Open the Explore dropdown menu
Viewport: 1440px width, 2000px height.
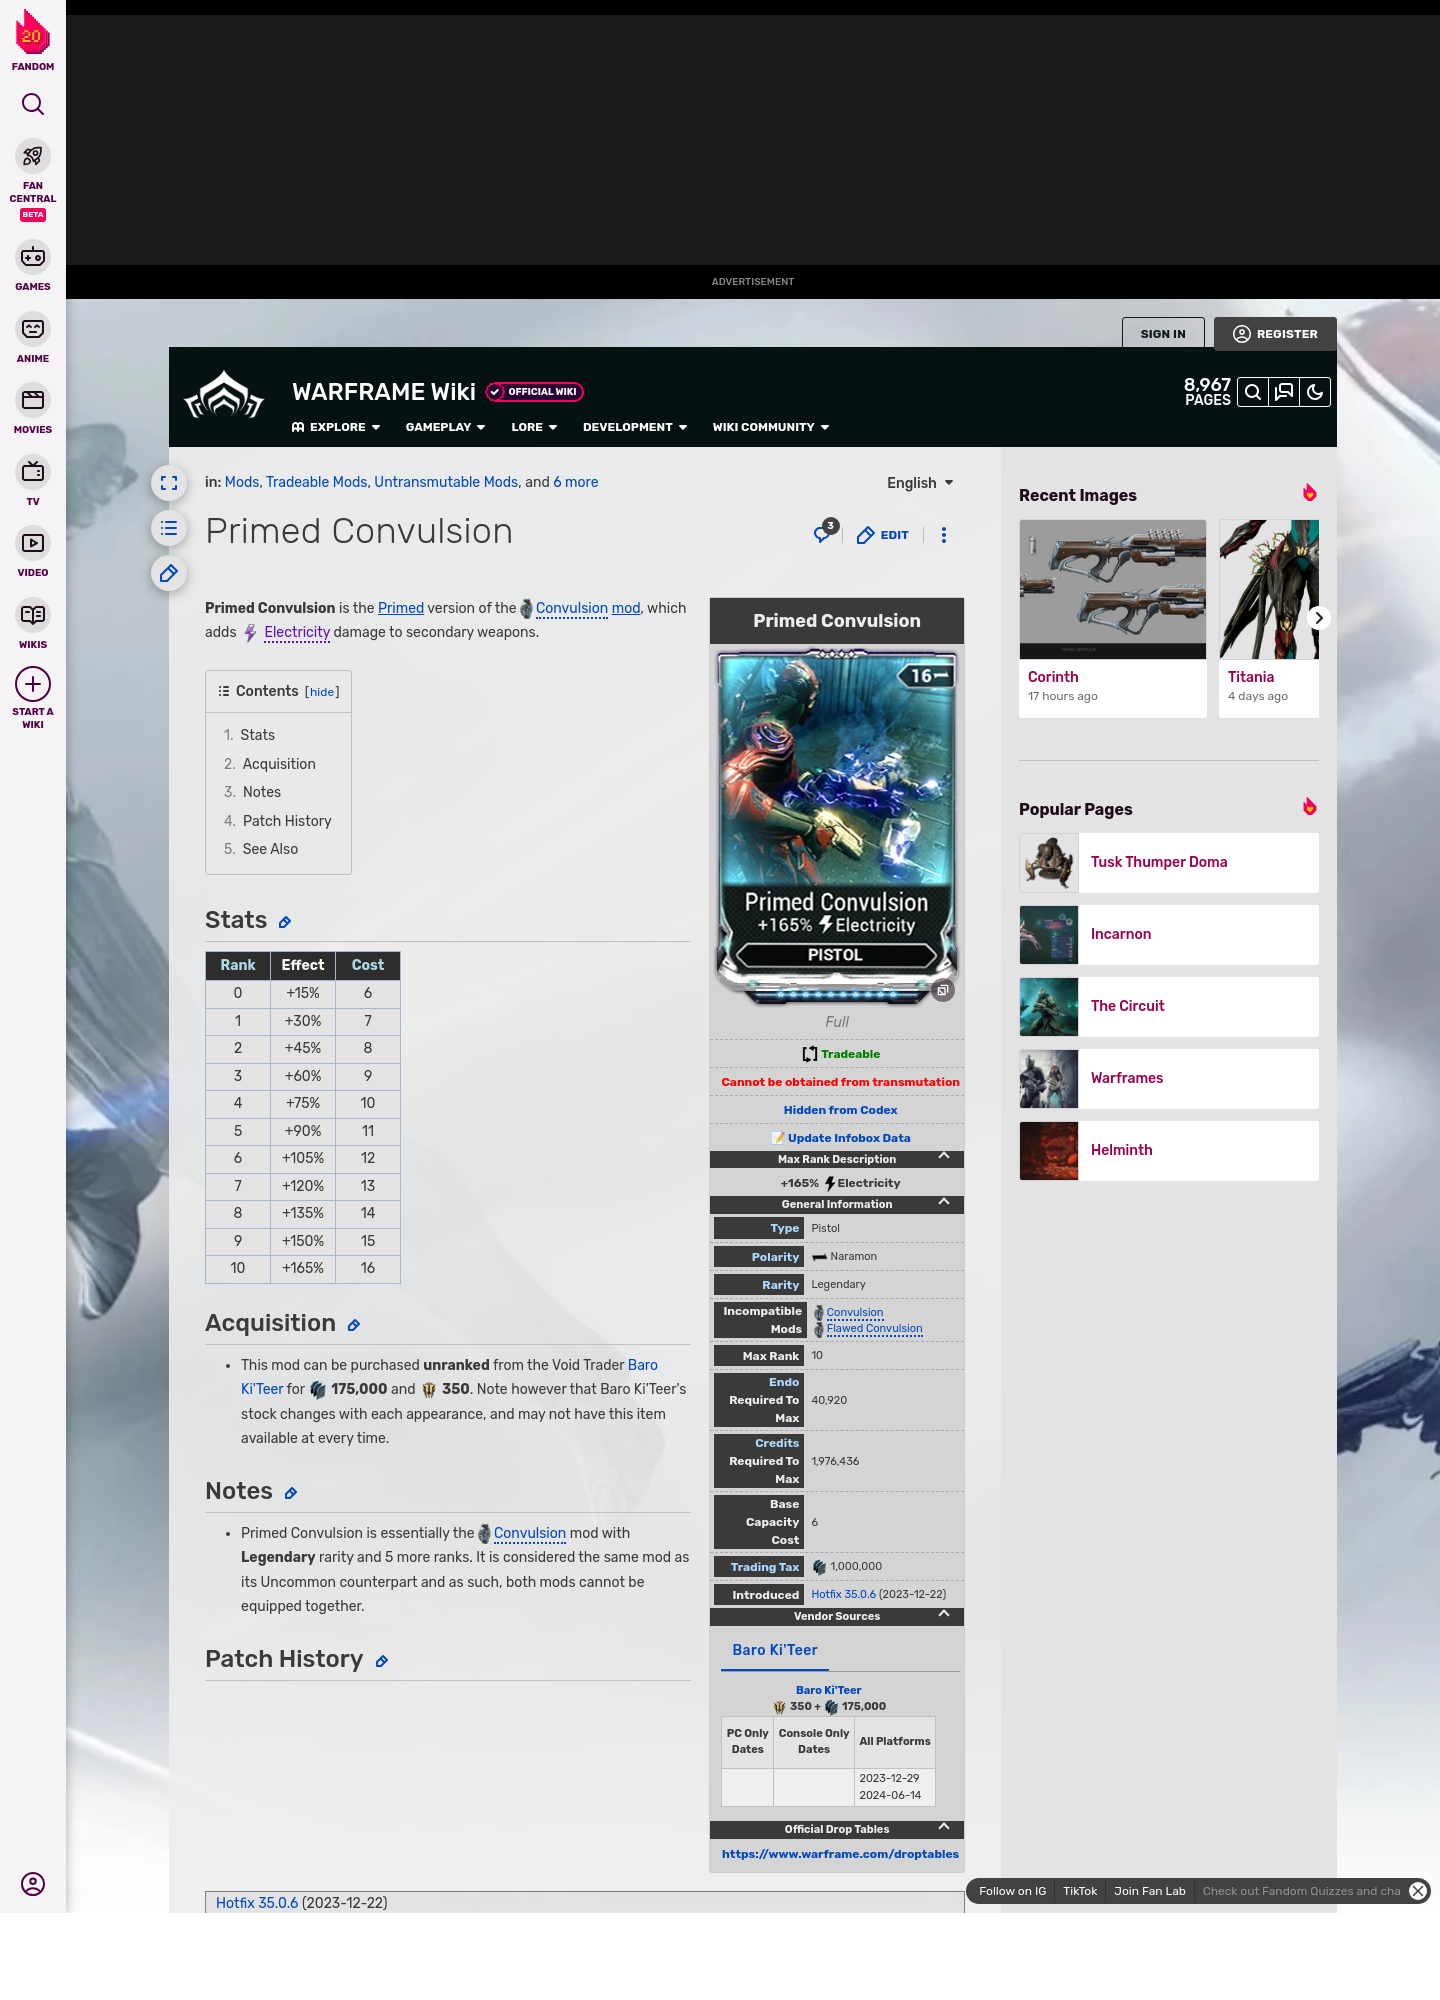(336, 427)
